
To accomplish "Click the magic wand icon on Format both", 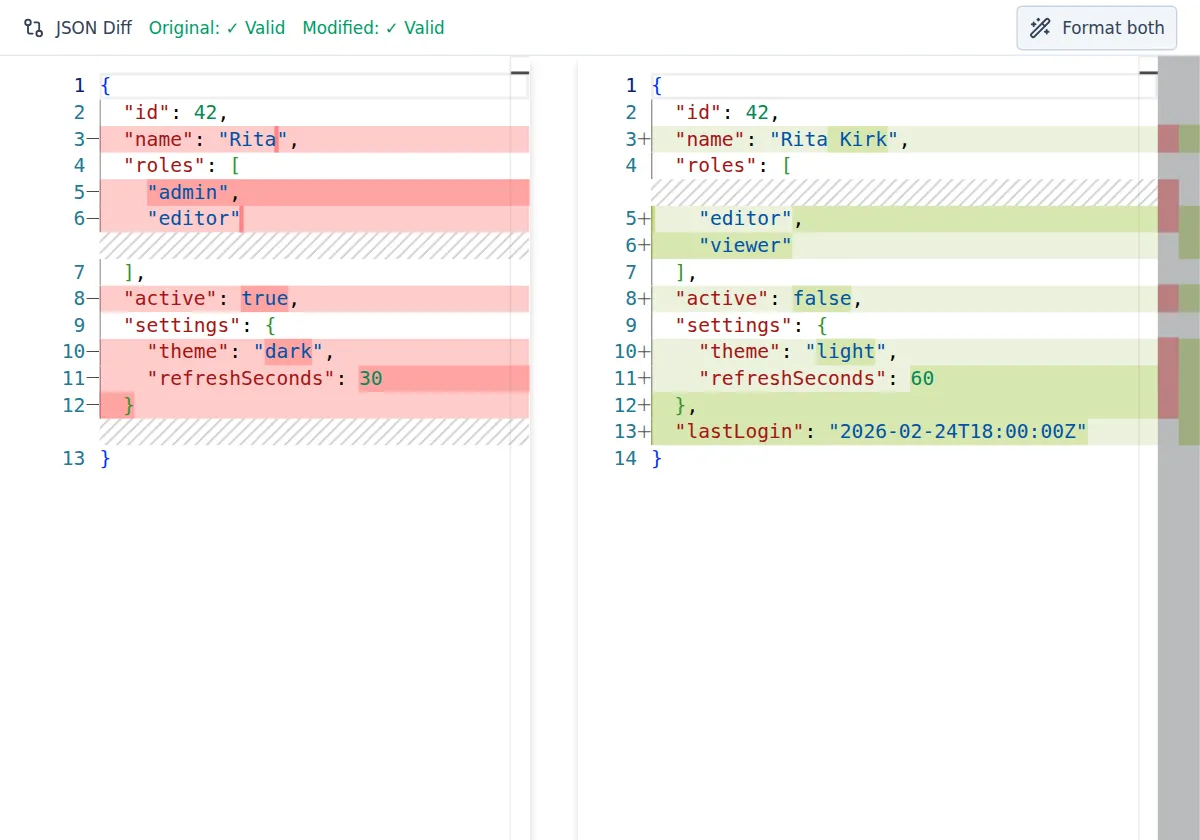I will [x=1041, y=28].
